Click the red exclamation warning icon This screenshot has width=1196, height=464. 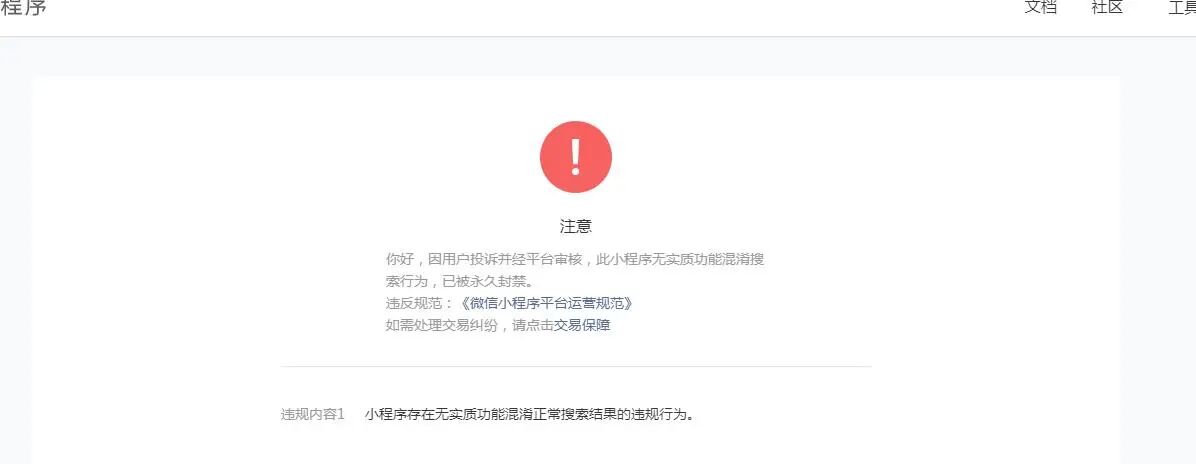point(576,156)
